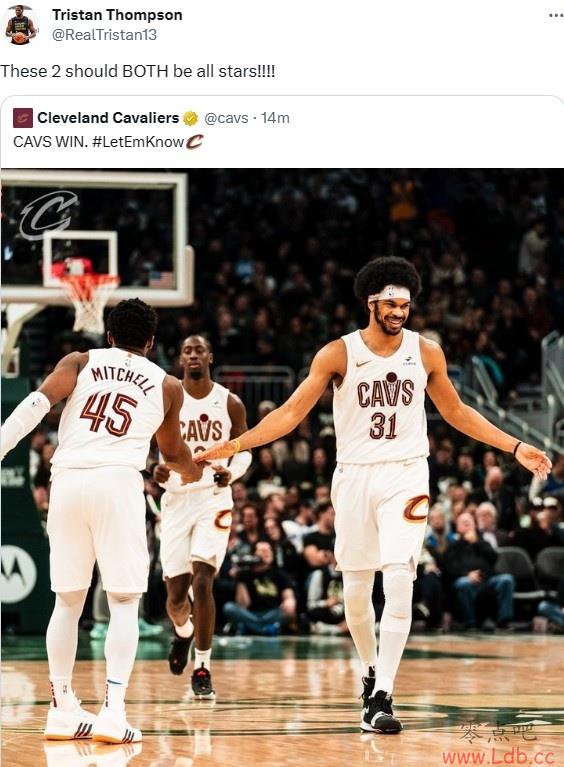Click the translucent Cavs C watermark logo
This screenshot has height=767, width=564.
click(48, 215)
